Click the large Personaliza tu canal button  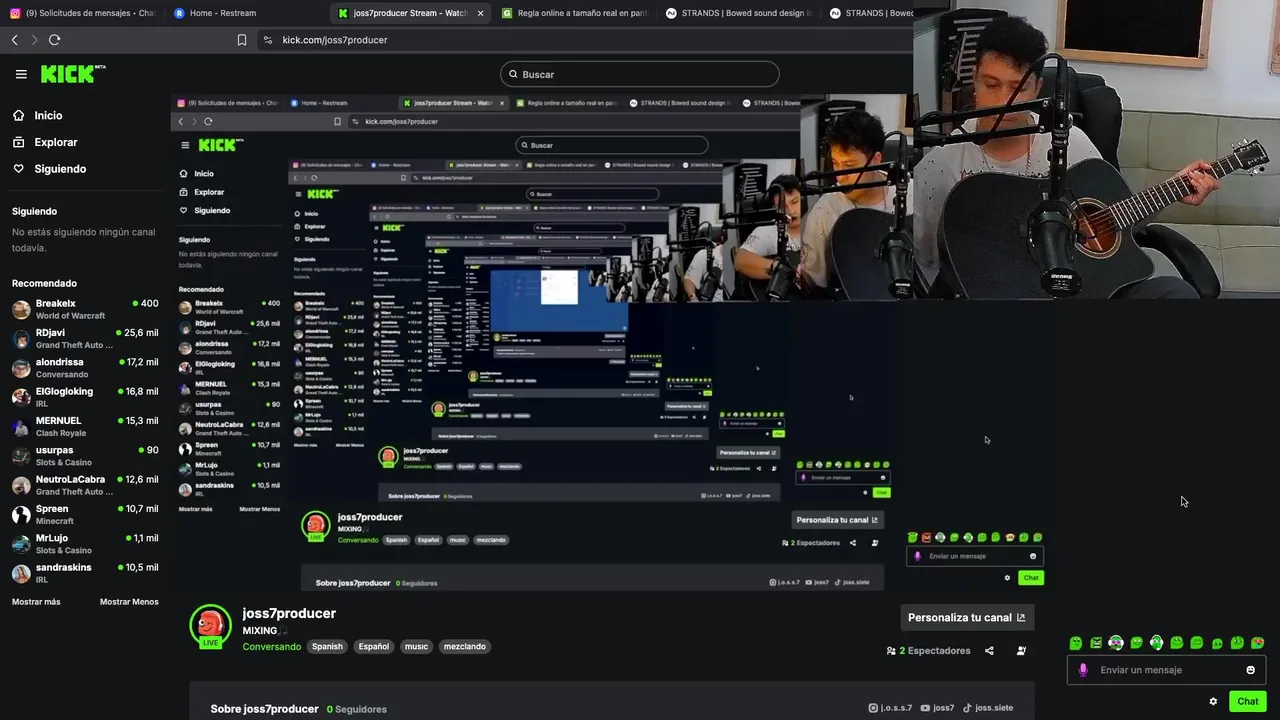tap(967, 617)
